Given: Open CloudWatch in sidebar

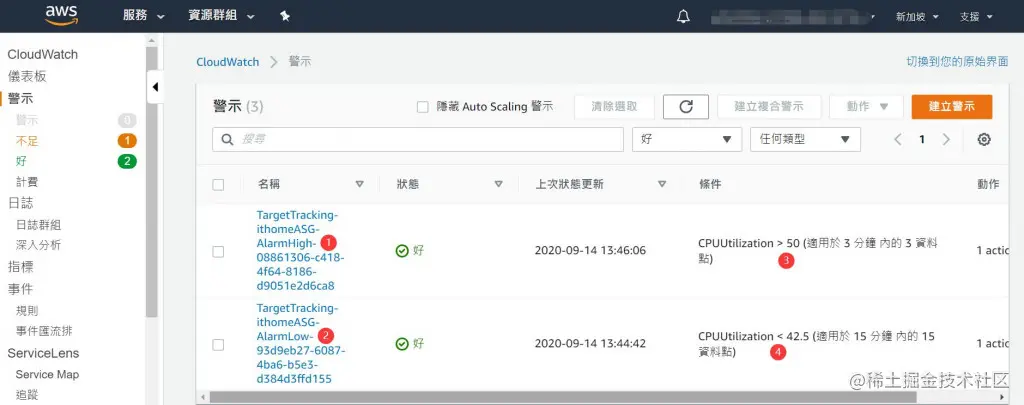Looking at the screenshot, I should click(42, 54).
